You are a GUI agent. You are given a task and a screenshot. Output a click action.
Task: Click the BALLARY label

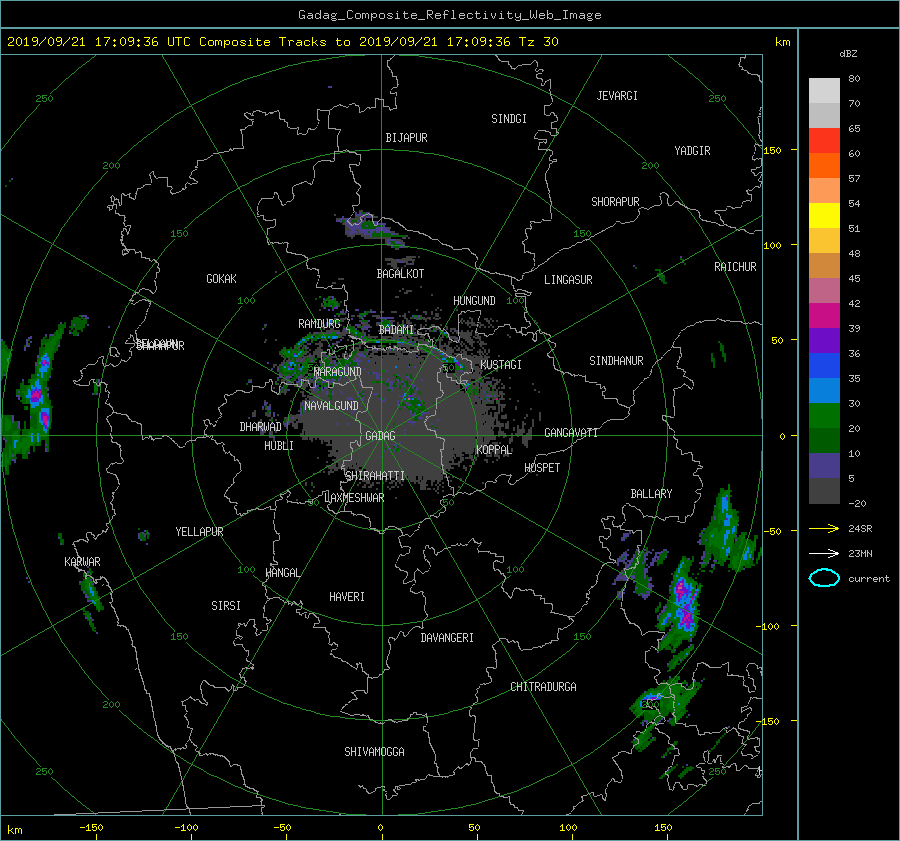click(x=651, y=494)
